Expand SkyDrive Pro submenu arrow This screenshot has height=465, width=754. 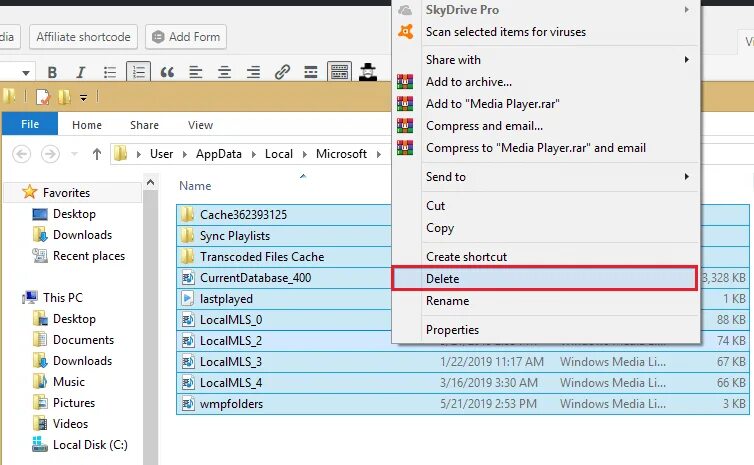[687, 10]
